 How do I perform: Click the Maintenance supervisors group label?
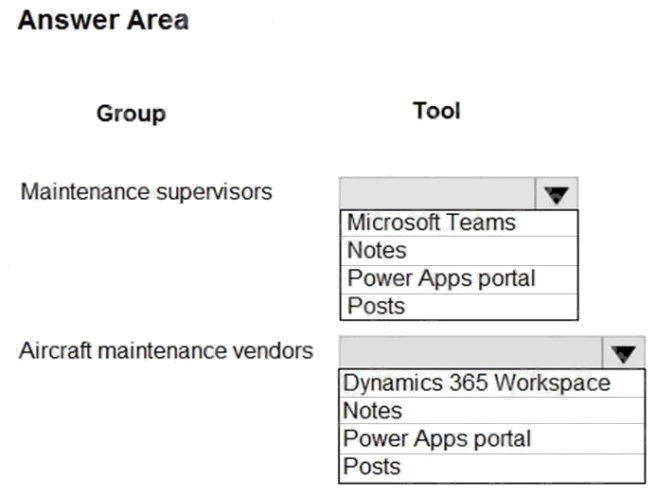146,193
